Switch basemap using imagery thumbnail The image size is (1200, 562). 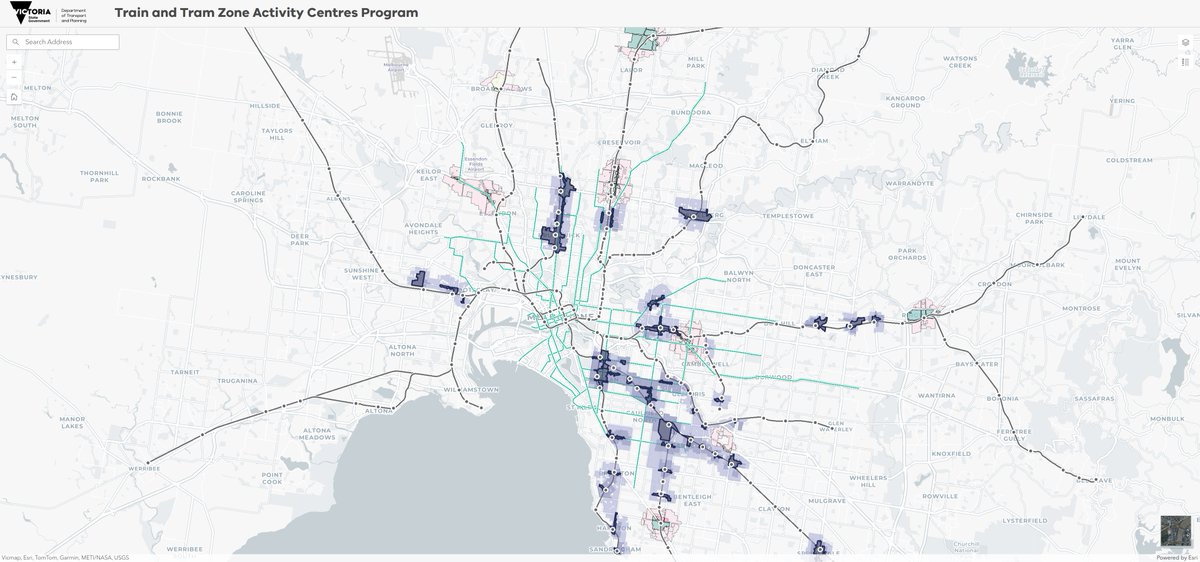(x=1175, y=530)
